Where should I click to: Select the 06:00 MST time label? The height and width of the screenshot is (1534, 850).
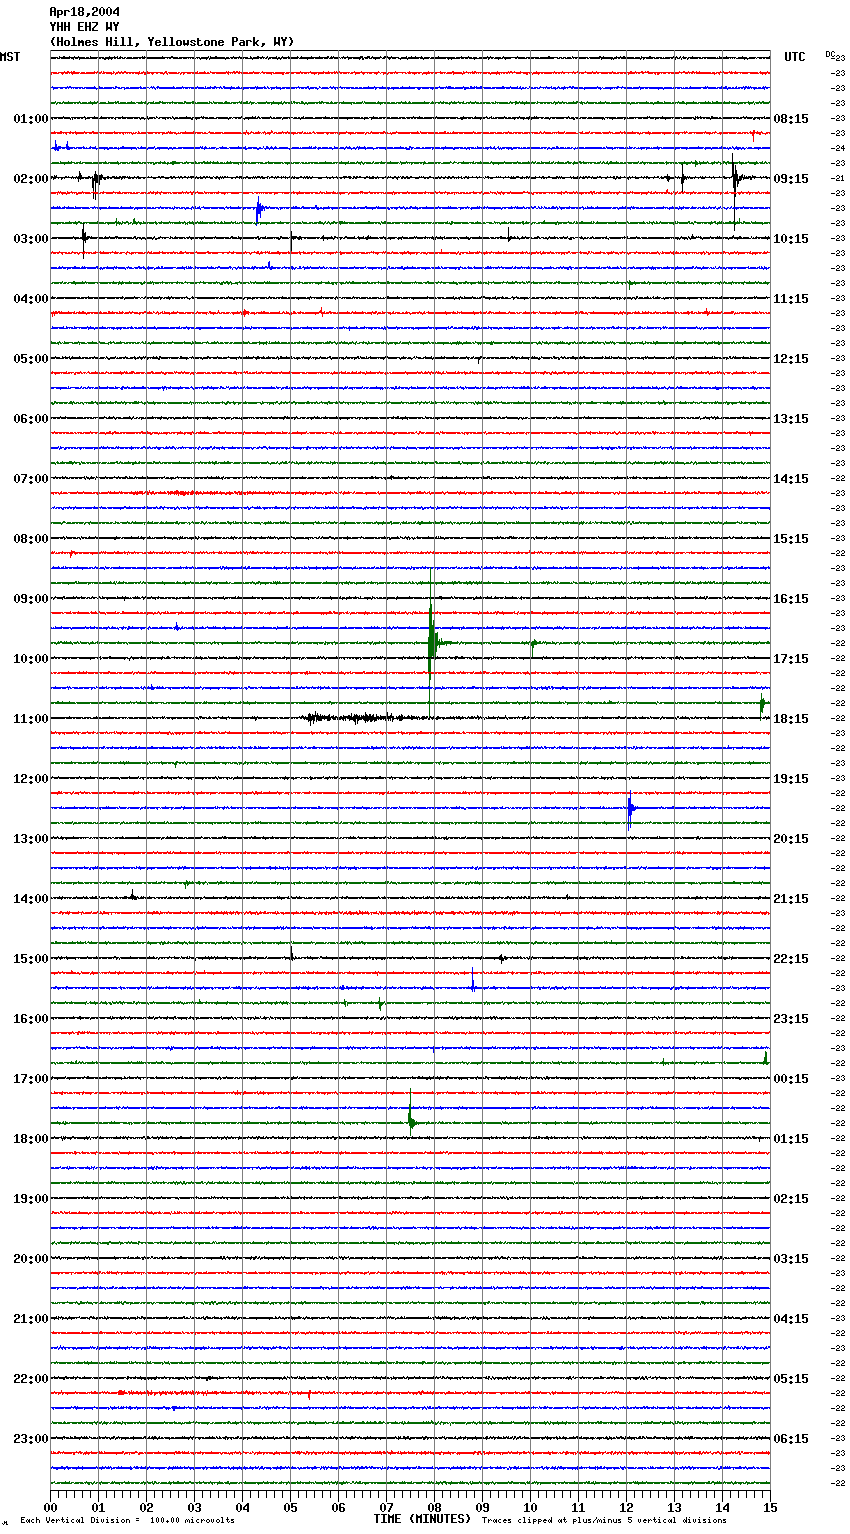point(31,419)
